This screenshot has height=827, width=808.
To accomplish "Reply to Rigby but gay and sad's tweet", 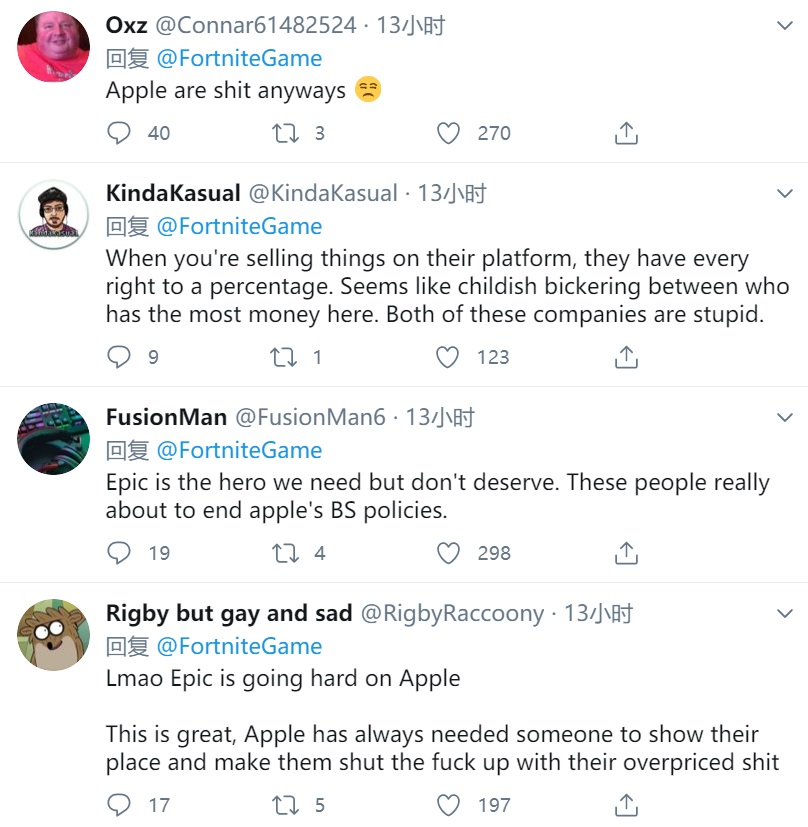I will point(119,805).
